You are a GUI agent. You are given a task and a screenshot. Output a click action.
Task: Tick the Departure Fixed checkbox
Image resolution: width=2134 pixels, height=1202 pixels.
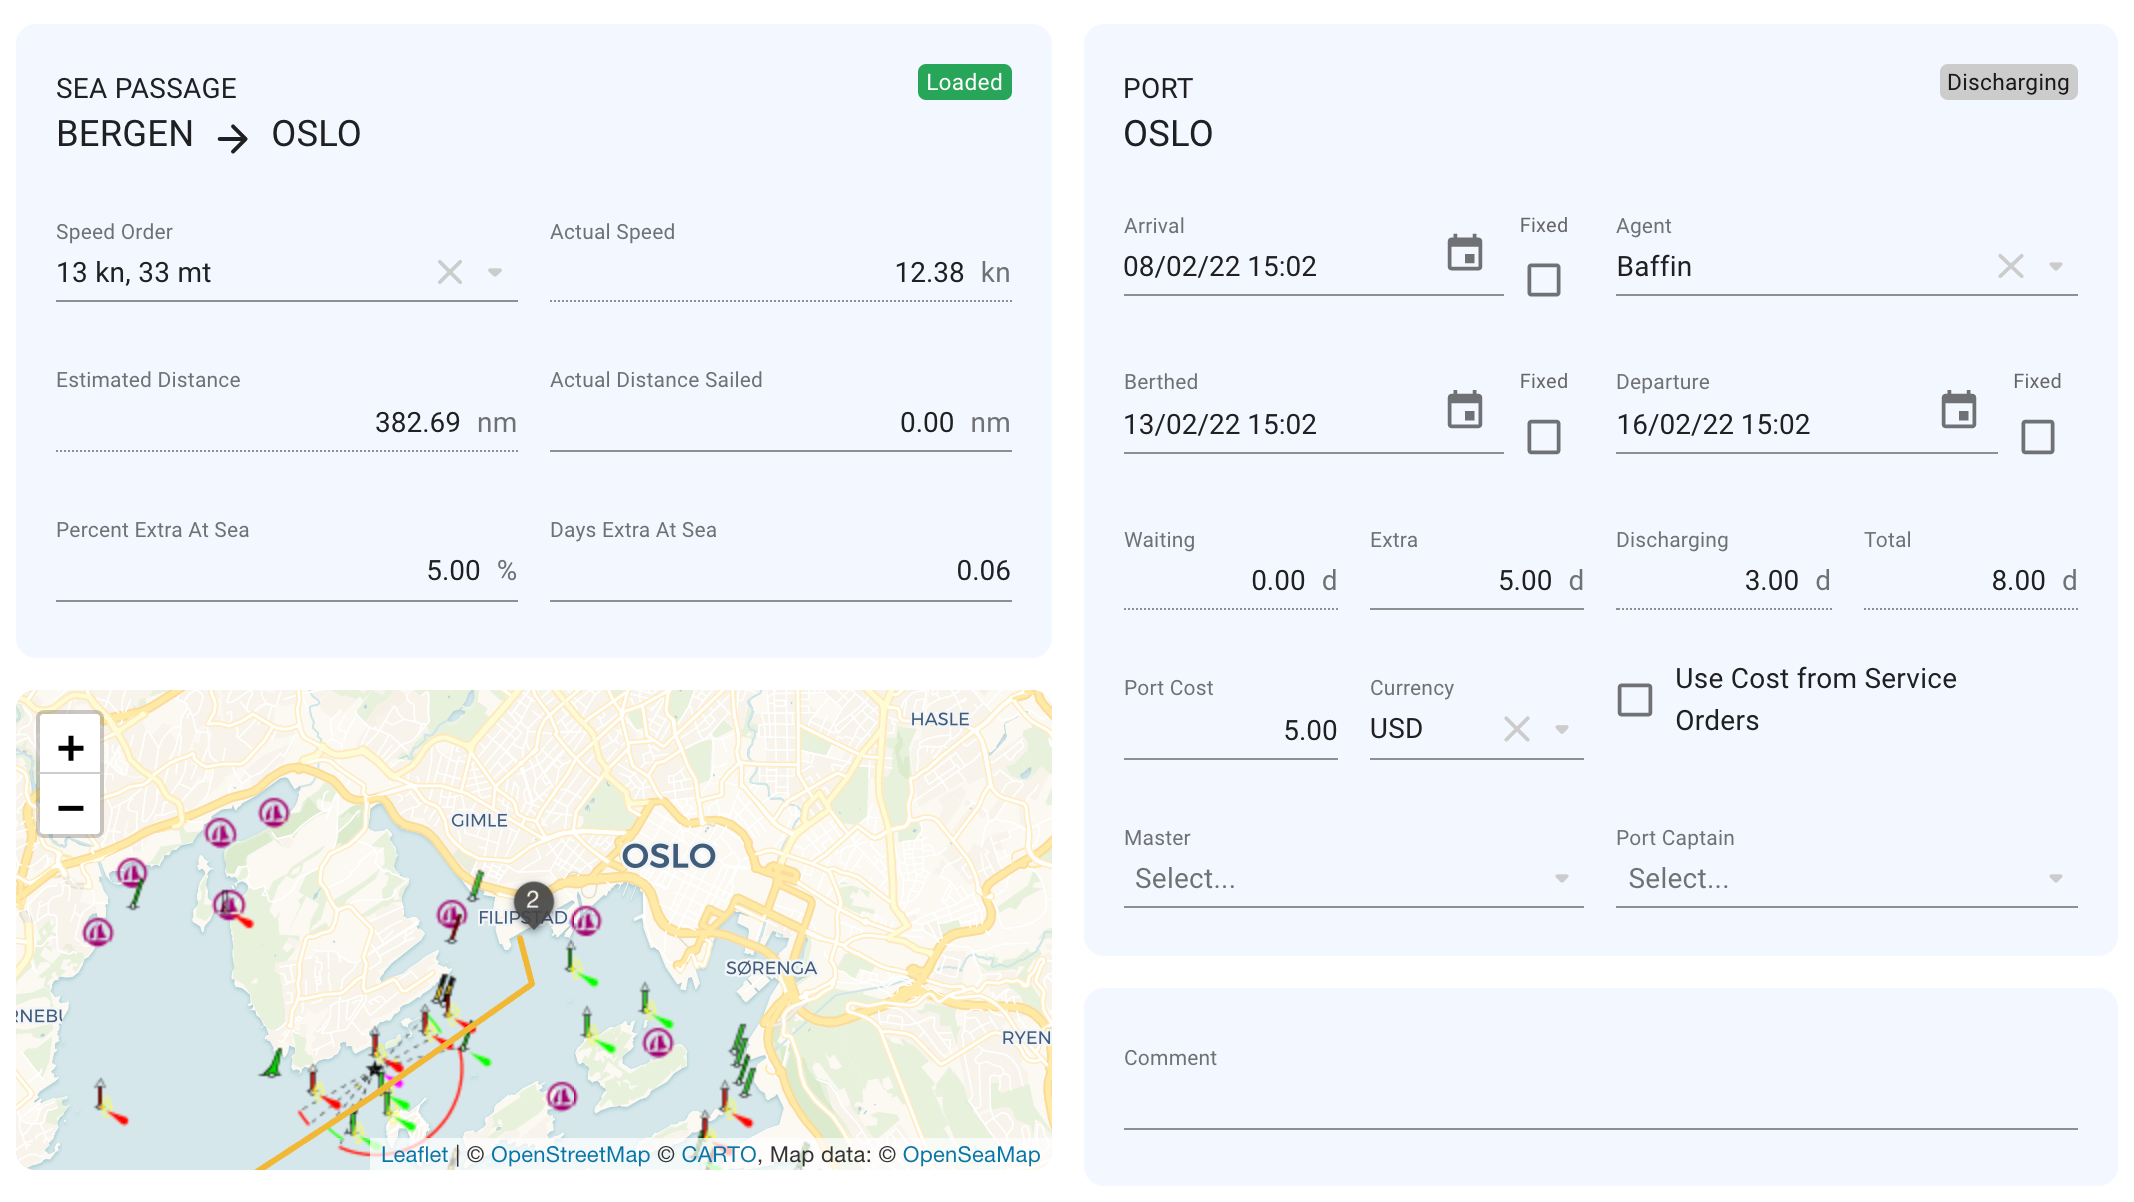click(x=2037, y=437)
